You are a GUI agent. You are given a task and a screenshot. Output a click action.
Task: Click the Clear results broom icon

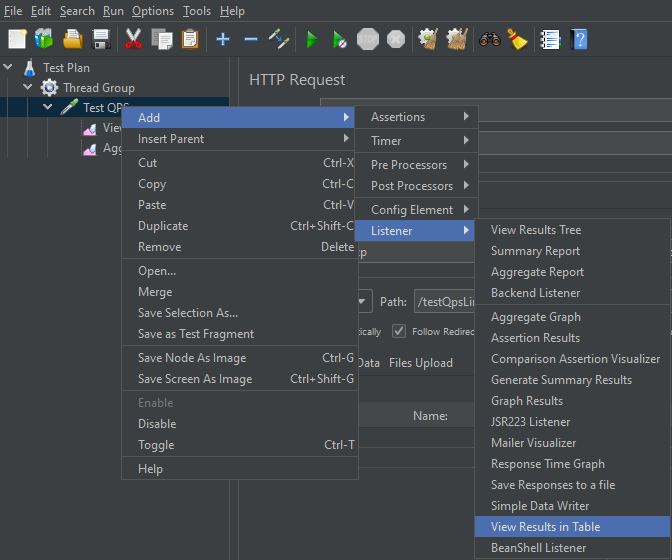click(x=428, y=39)
